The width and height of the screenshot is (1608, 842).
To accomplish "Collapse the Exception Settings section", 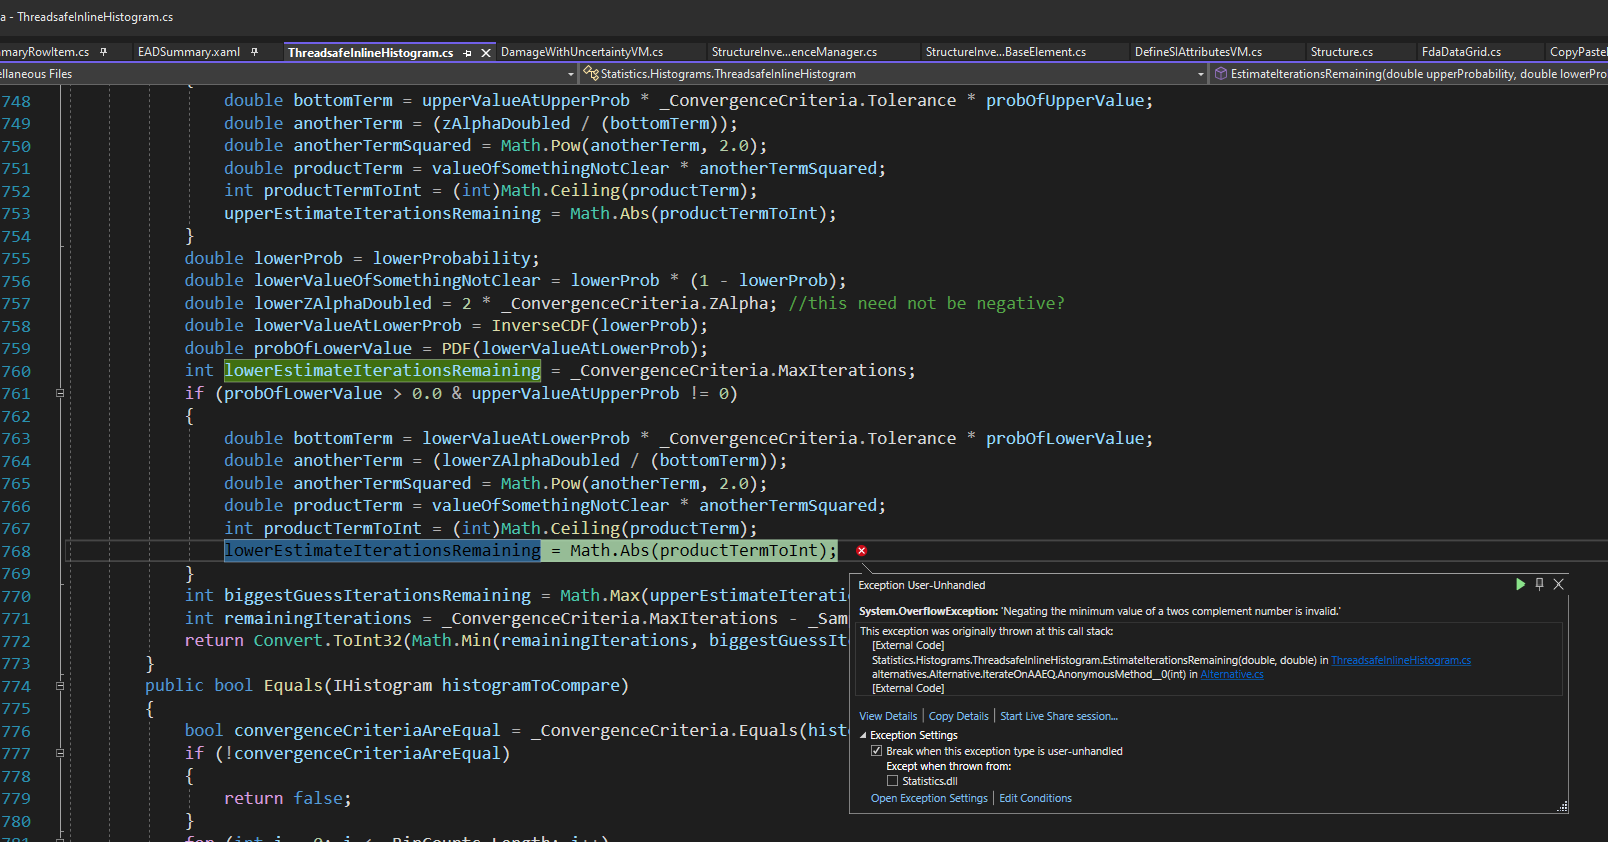I will click(x=864, y=735).
